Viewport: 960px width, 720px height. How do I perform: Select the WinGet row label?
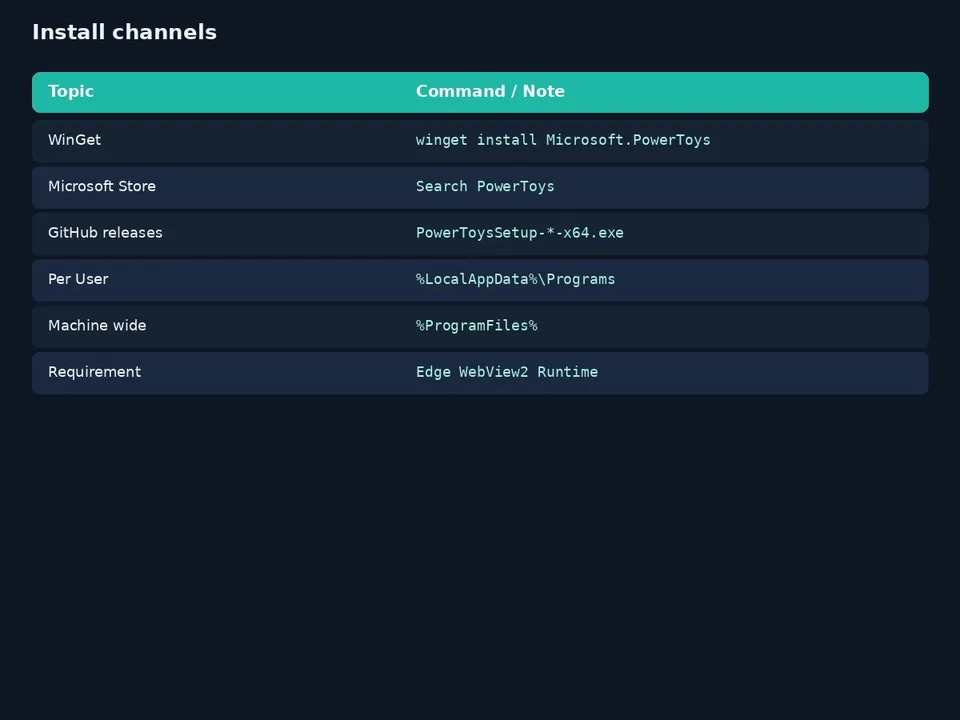(x=74, y=140)
